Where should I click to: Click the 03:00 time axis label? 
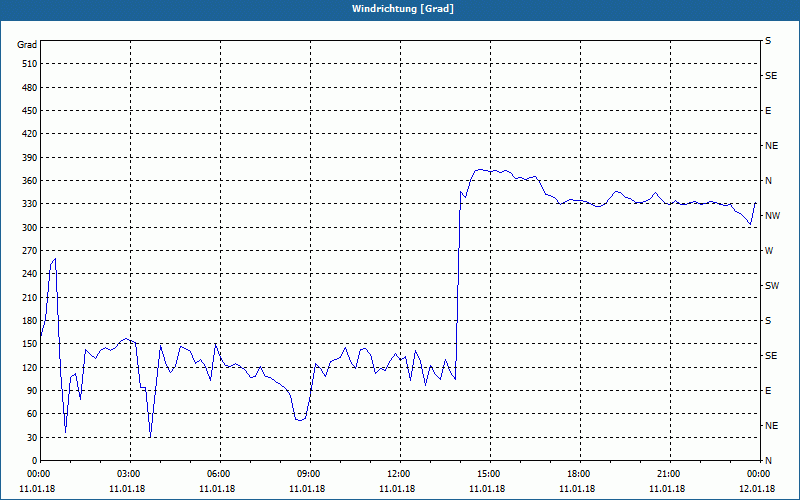point(131,473)
